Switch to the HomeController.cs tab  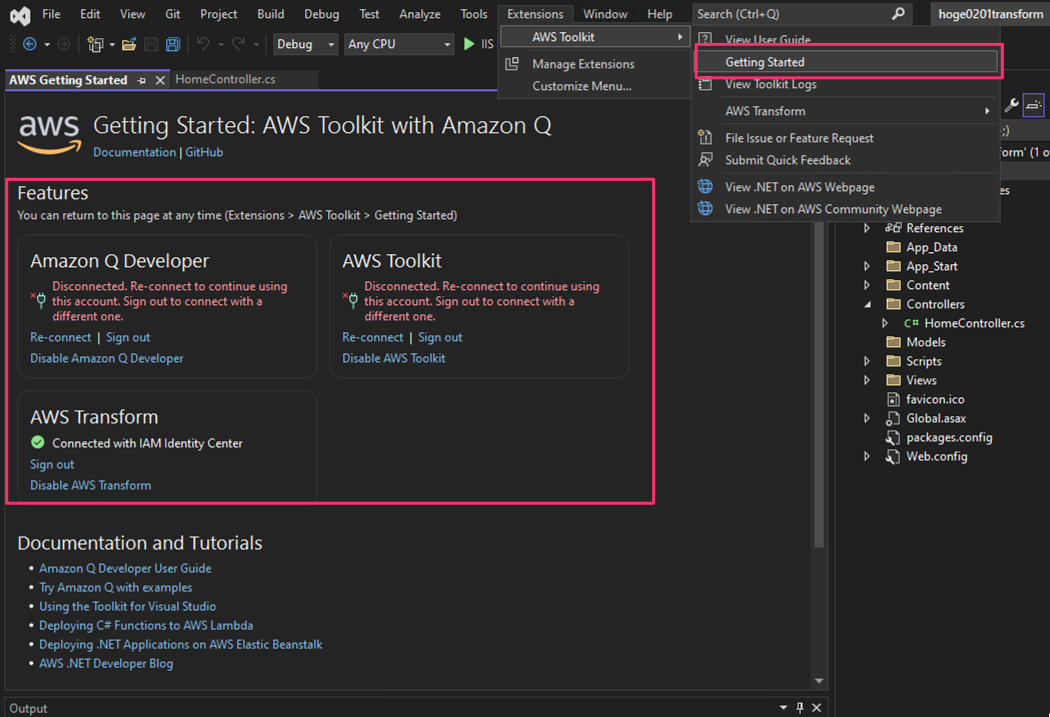click(x=225, y=79)
